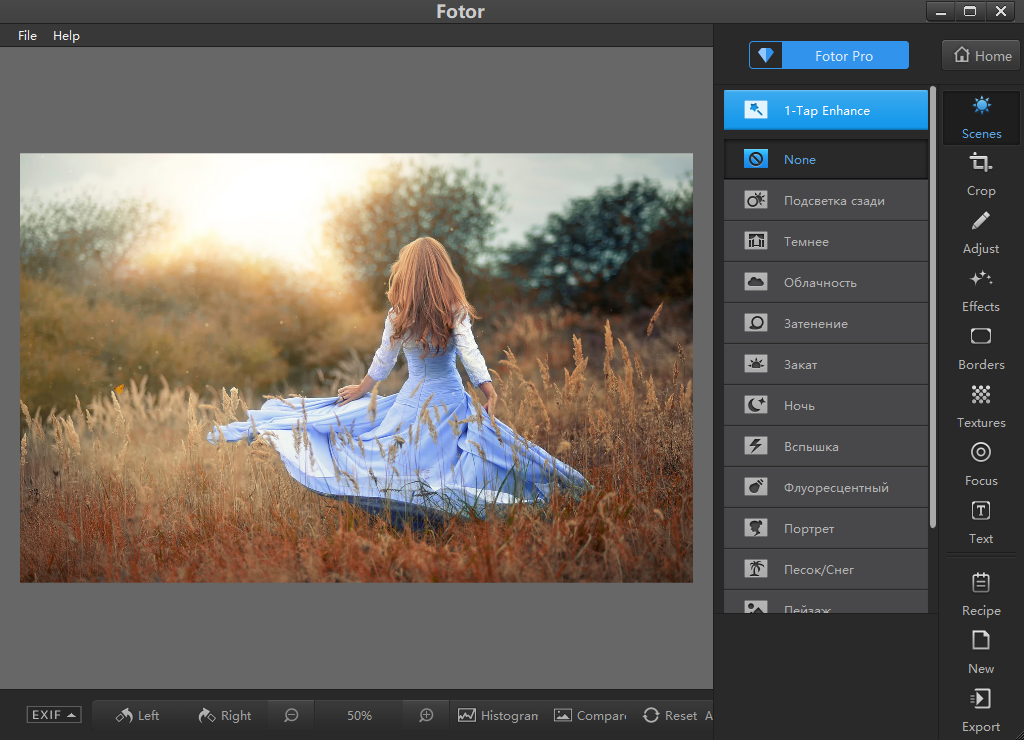Minimize the Fotor window

(941, 11)
